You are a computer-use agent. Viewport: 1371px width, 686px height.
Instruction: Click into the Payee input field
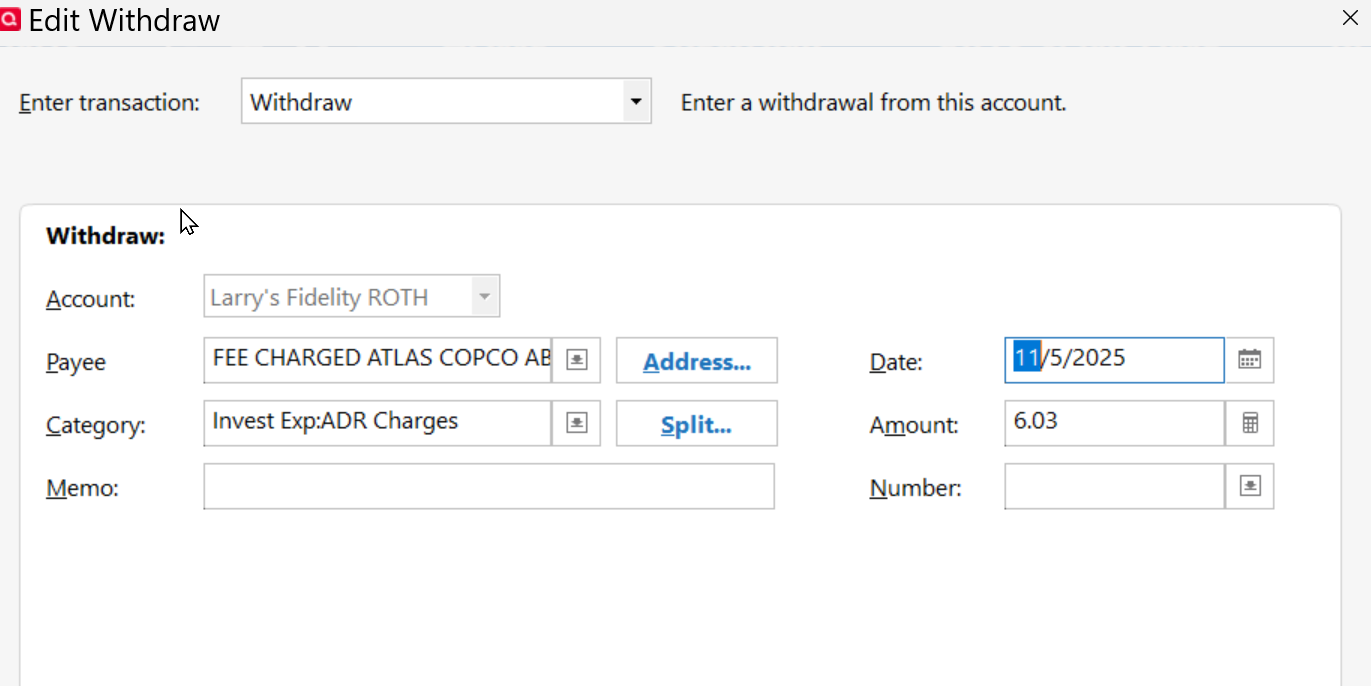click(x=378, y=360)
